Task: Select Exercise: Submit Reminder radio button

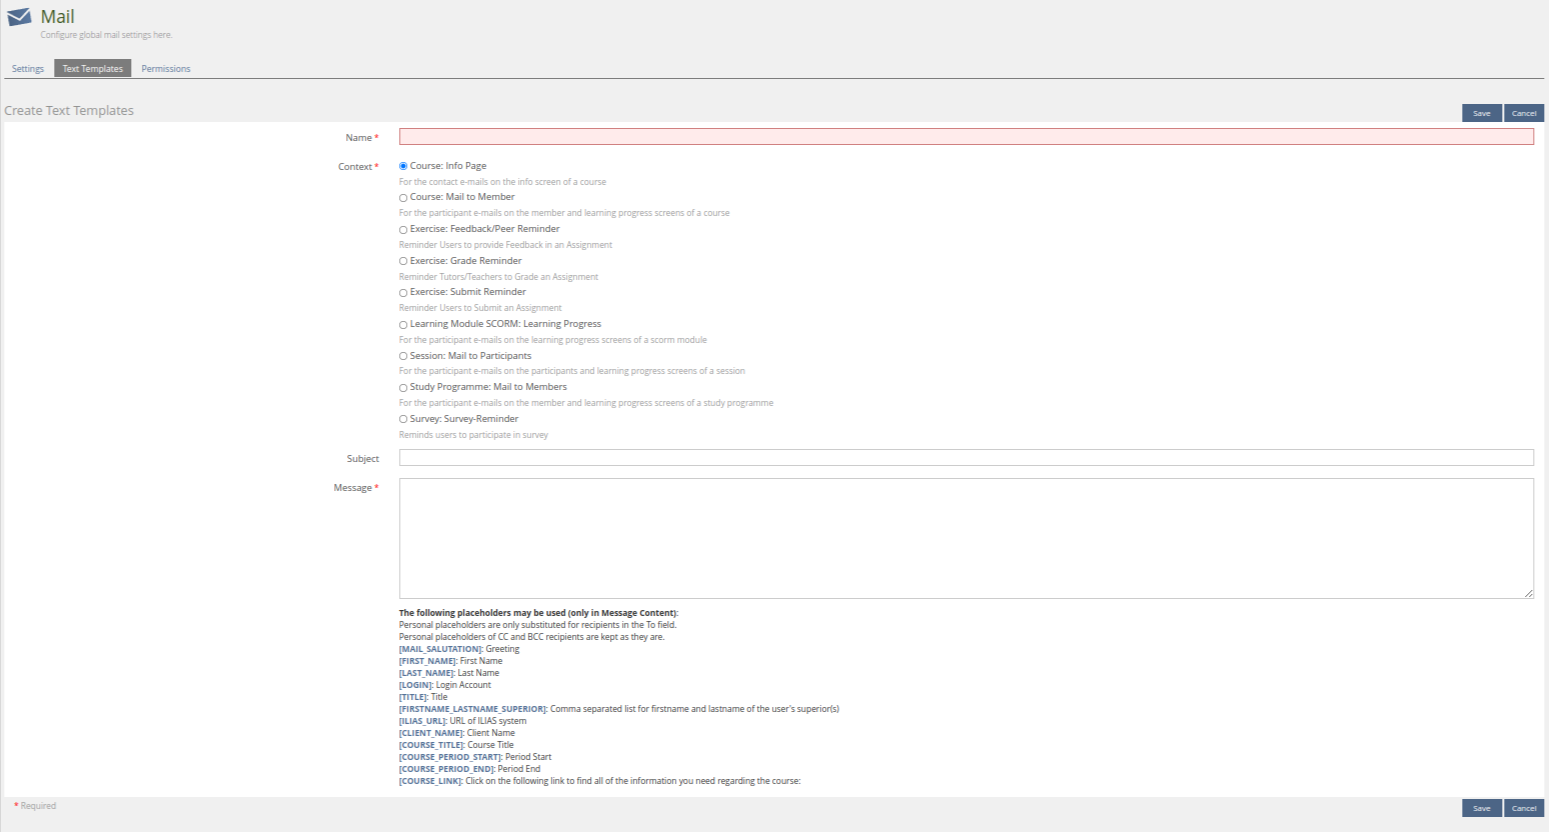Action: [x=403, y=293]
